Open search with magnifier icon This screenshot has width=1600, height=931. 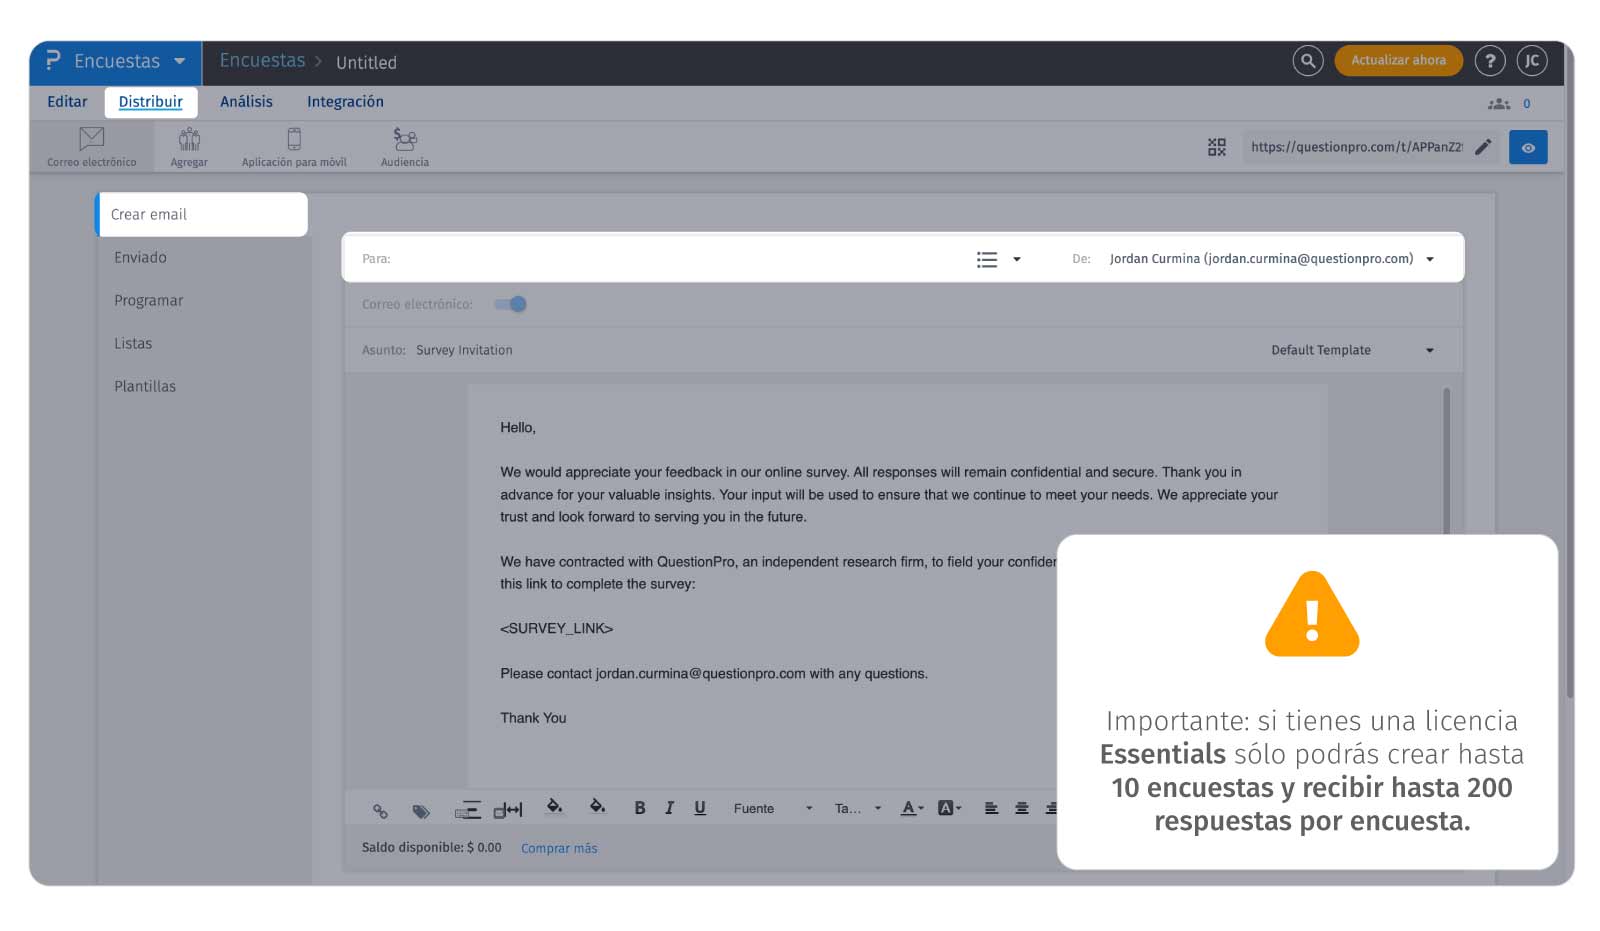pyautogui.click(x=1307, y=61)
